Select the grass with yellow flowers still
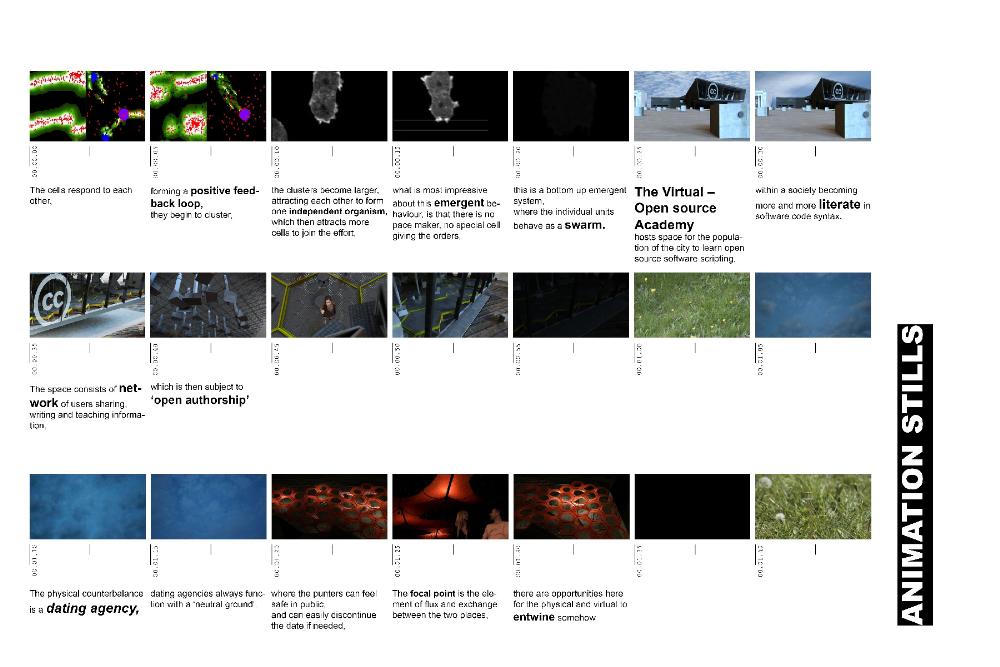 tap(691, 305)
